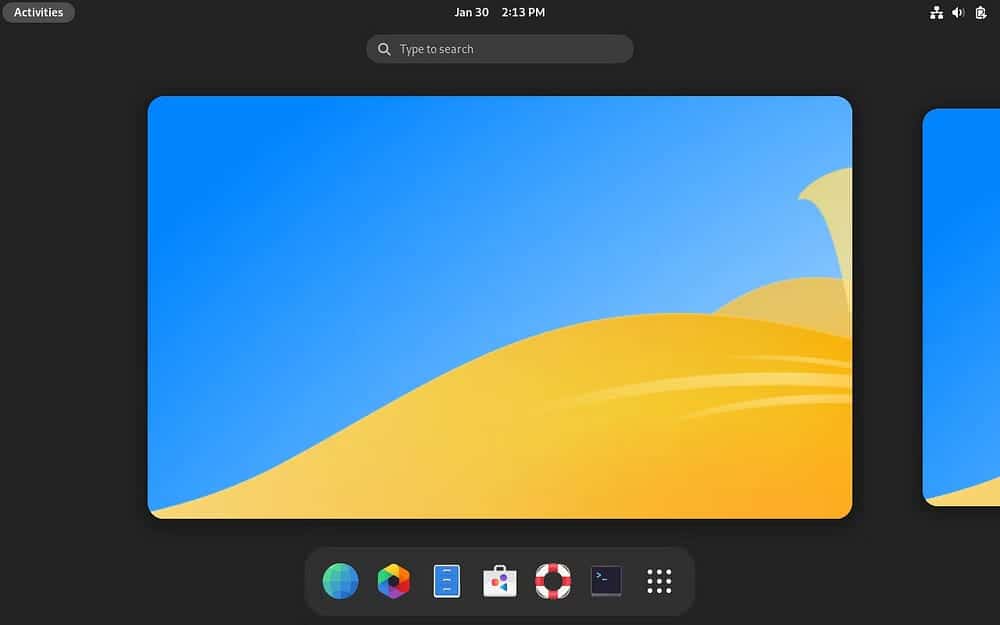Select the active workspace preview

click(500, 306)
